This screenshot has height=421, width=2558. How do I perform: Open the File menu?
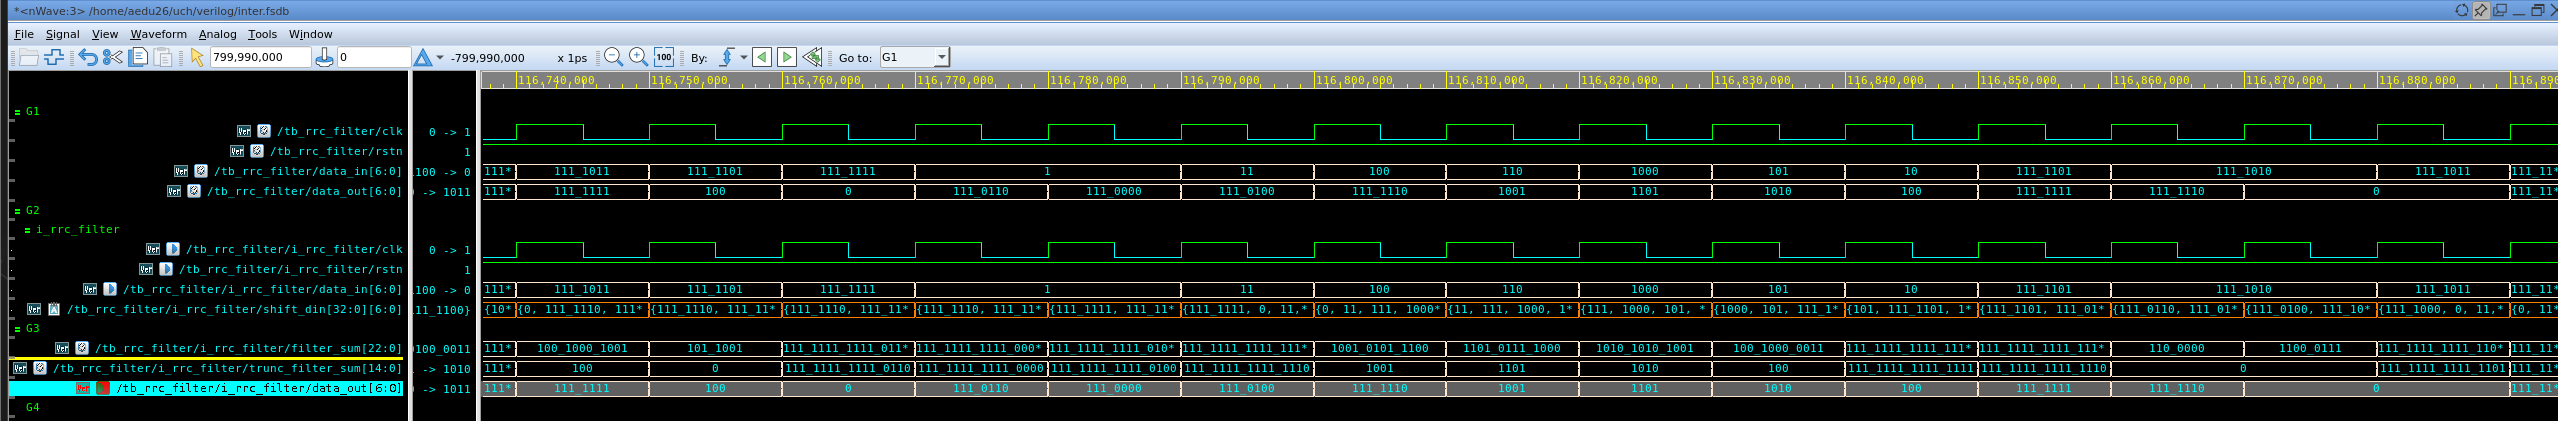(x=24, y=34)
